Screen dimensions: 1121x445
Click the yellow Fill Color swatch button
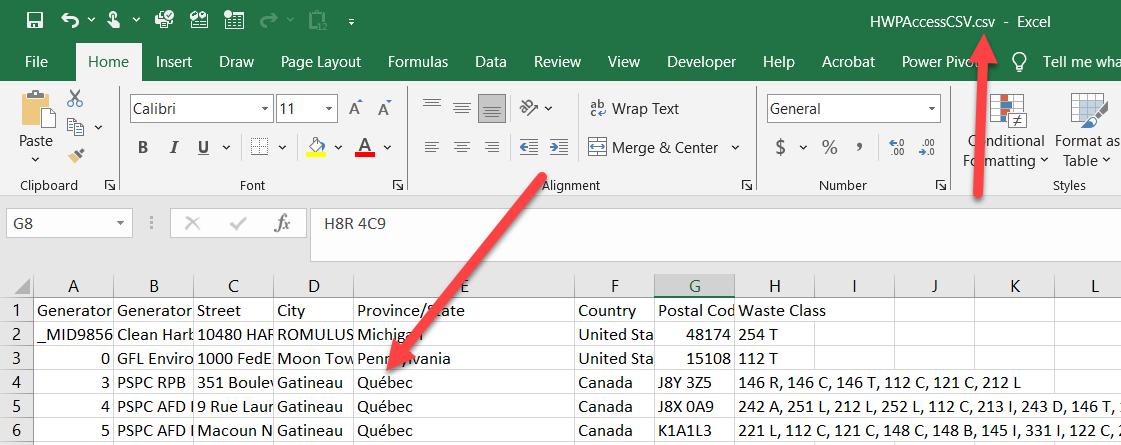[316, 148]
